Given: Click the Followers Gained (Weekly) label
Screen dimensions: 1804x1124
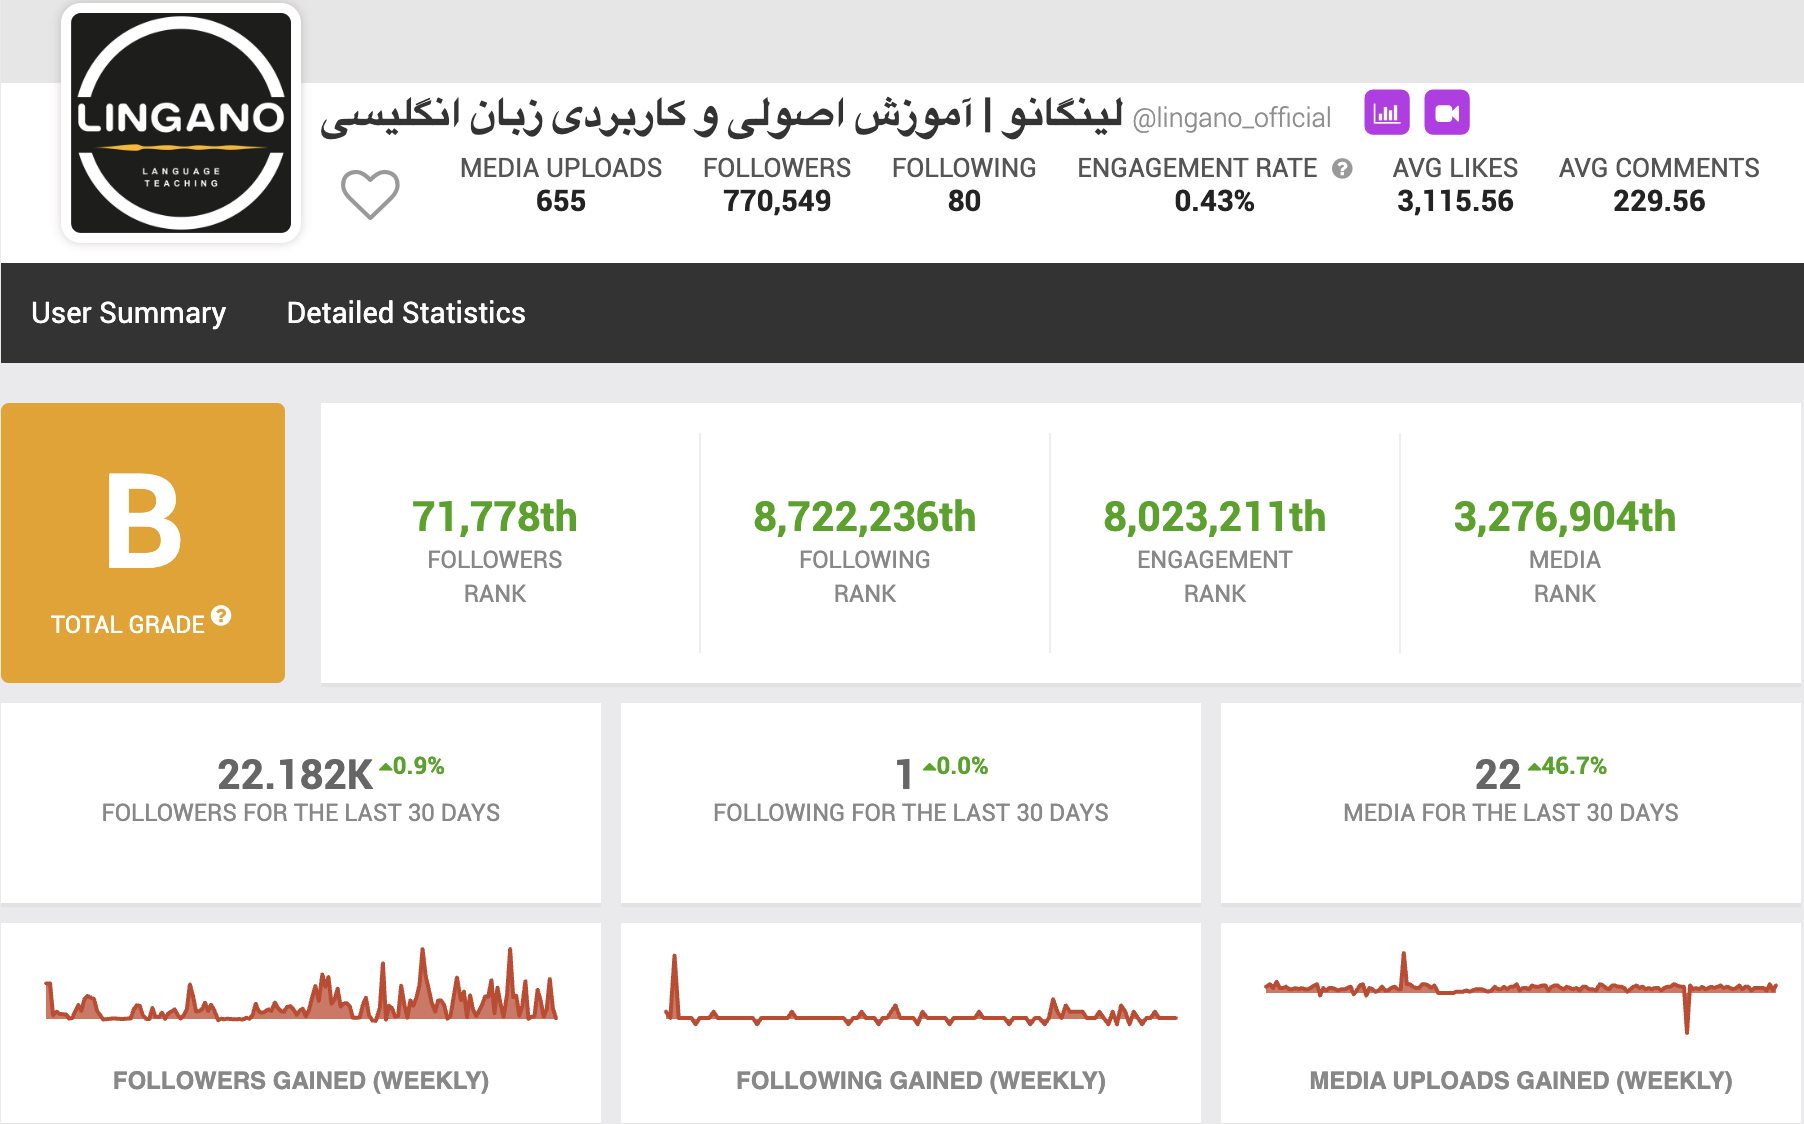Looking at the screenshot, I should click(301, 1081).
